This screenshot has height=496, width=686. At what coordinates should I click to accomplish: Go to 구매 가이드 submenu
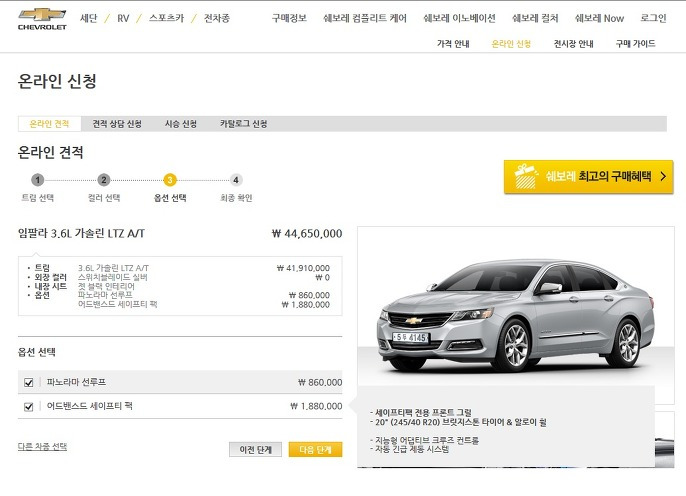[636, 44]
